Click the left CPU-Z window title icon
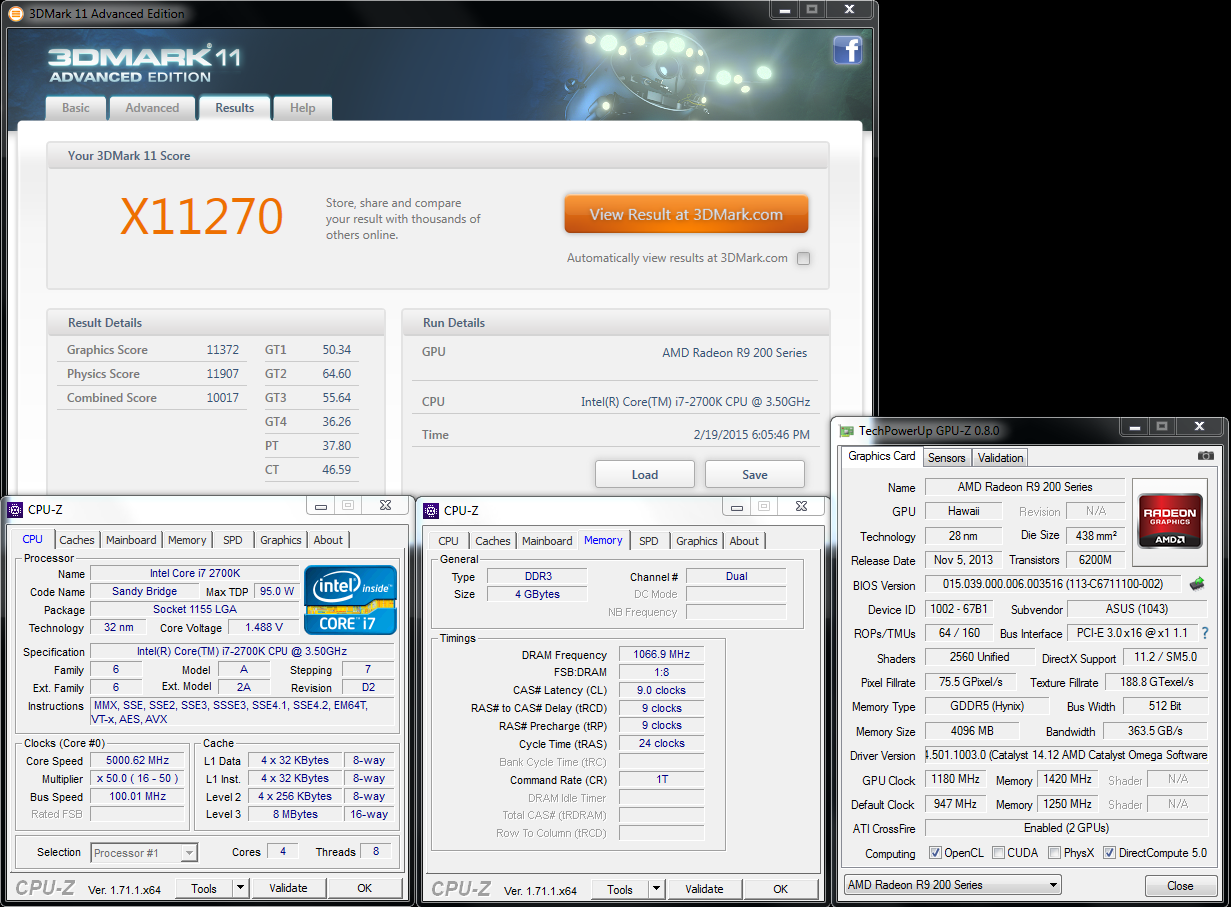 [15, 510]
